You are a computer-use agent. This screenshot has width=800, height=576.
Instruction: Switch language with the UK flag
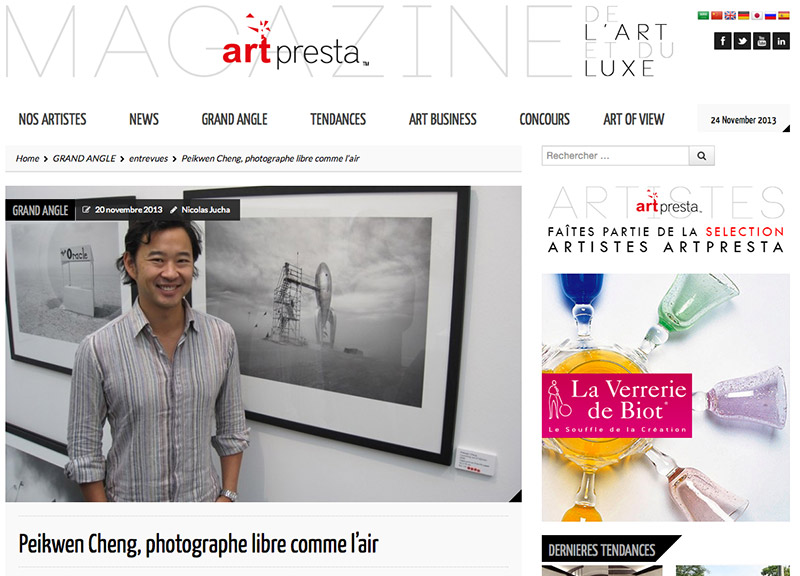coord(730,15)
